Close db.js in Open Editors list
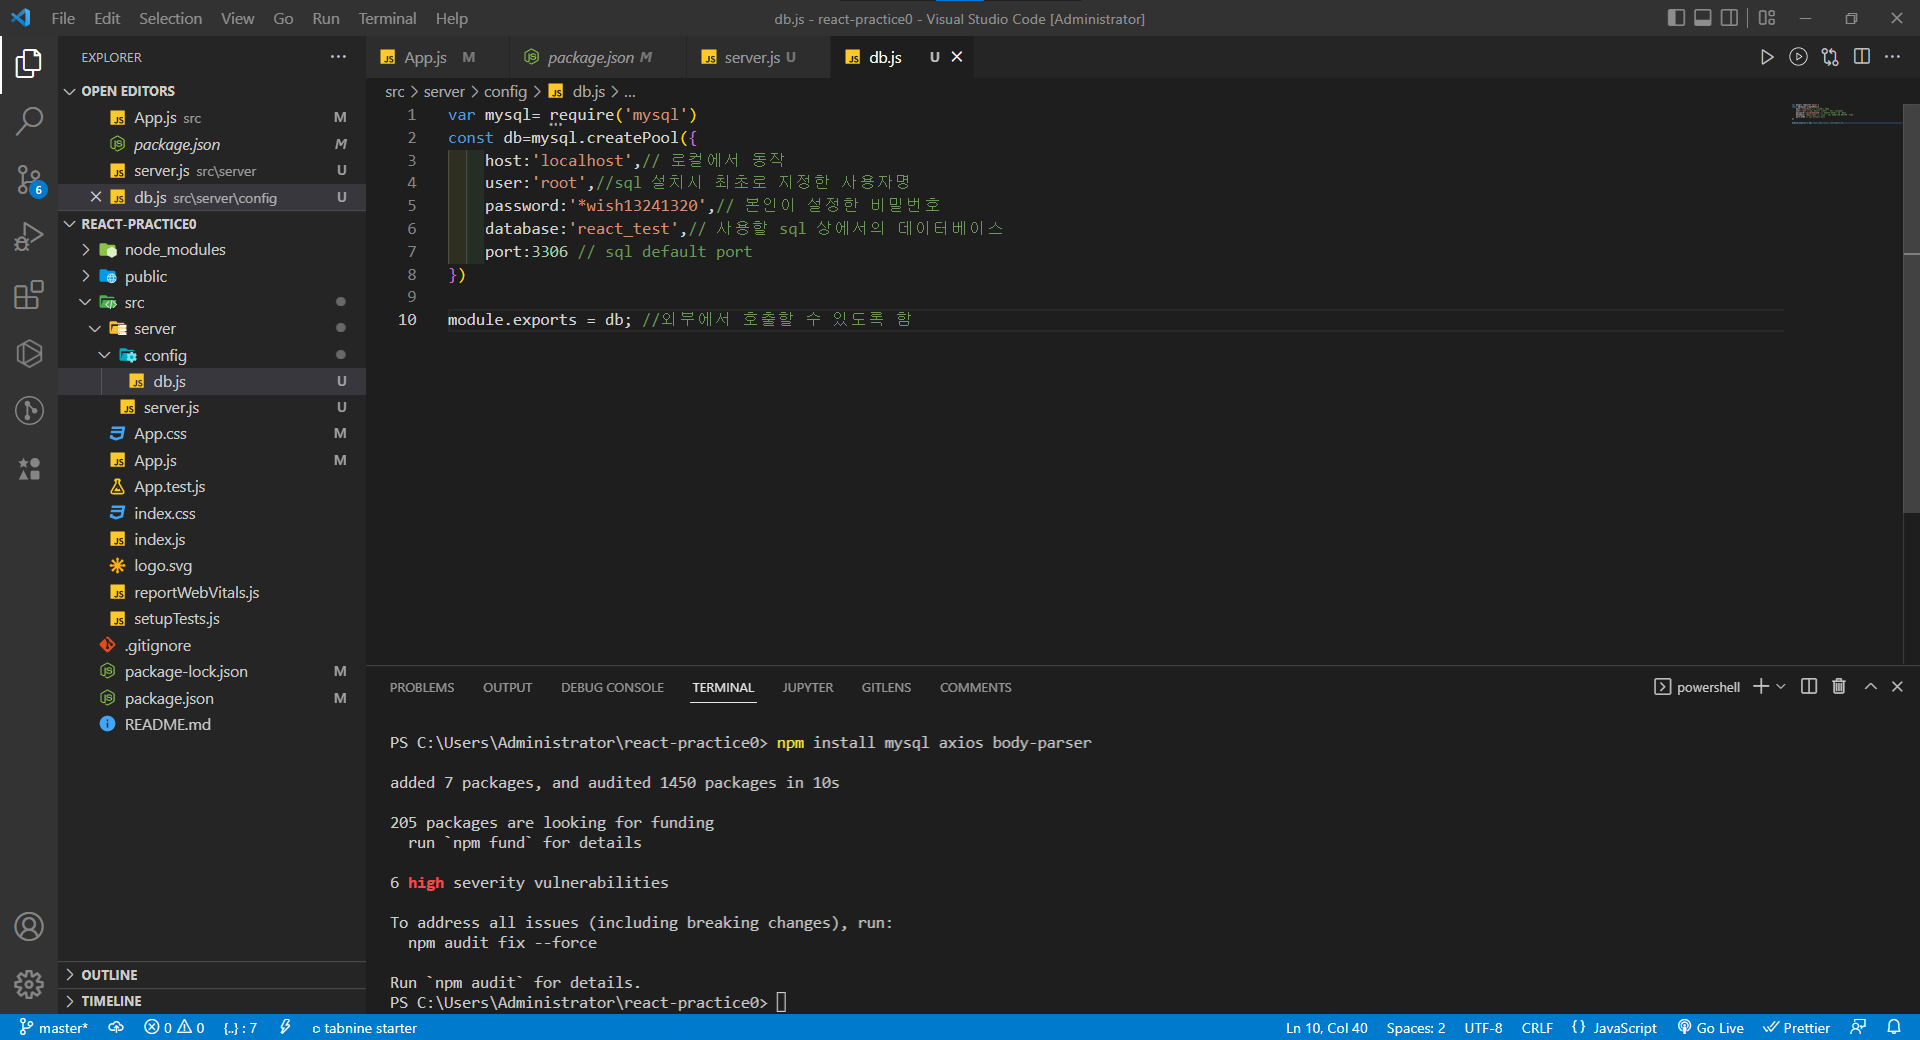This screenshot has width=1920, height=1040. [96, 197]
